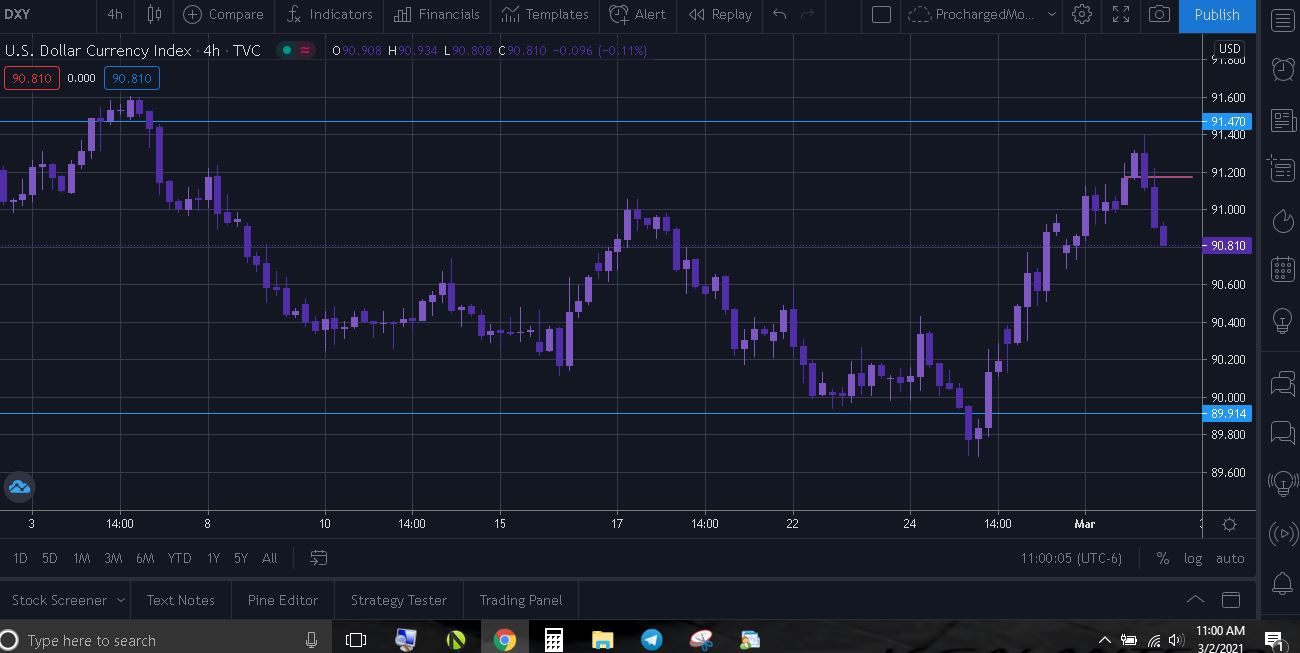Open My Ideas lightbulb in sidebar
Viewport: 1300px width, 653px height.
[x=1282, y=321]
